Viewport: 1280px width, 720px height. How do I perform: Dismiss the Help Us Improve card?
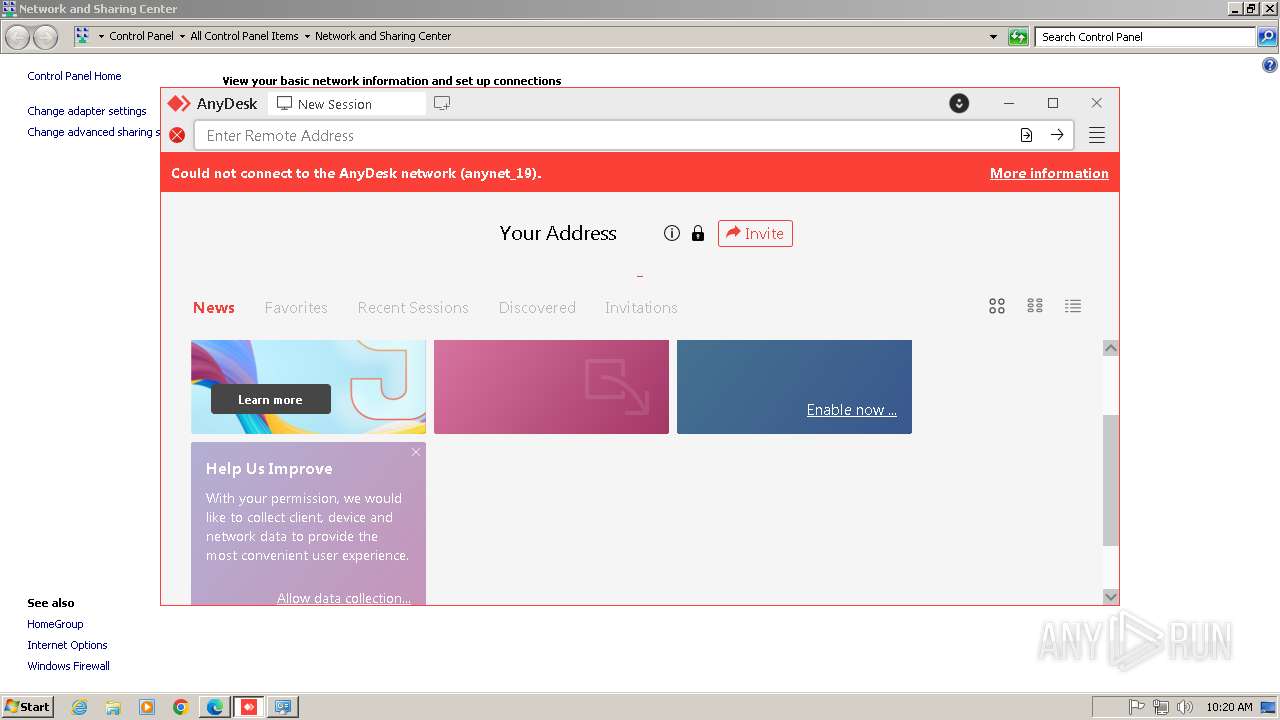pyautogui.click(x=416, y=452)
